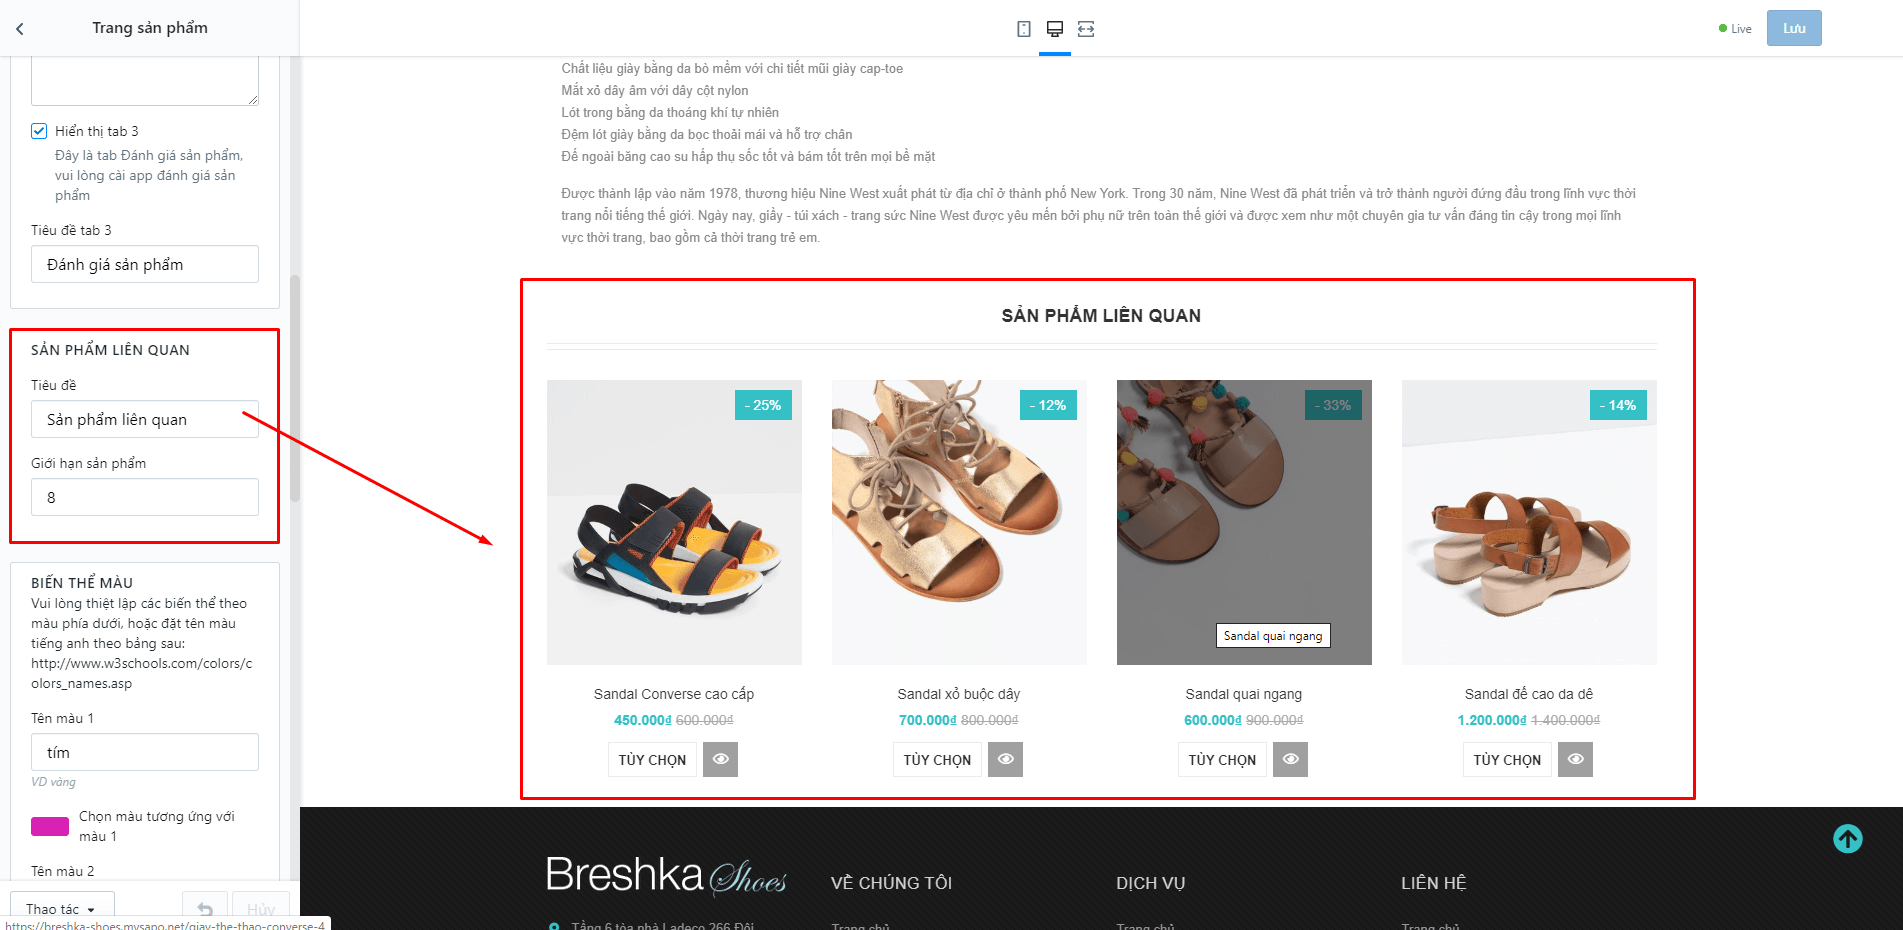The image size is (1903, 930).
Task: Open the Thao tác dropdown
Action: pos(61,909)
